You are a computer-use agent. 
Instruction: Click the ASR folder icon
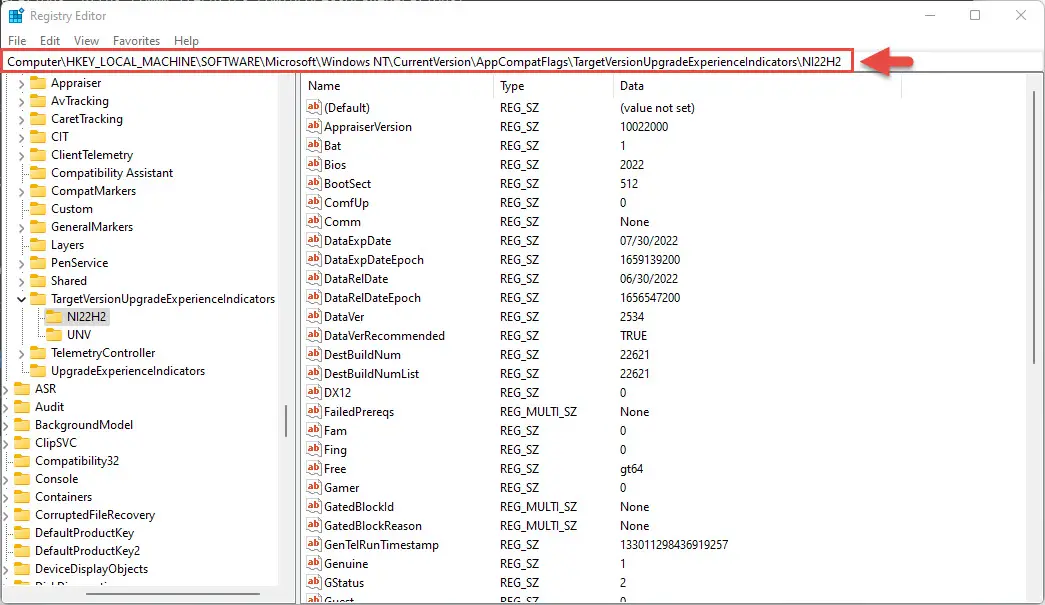pos(23,388)
